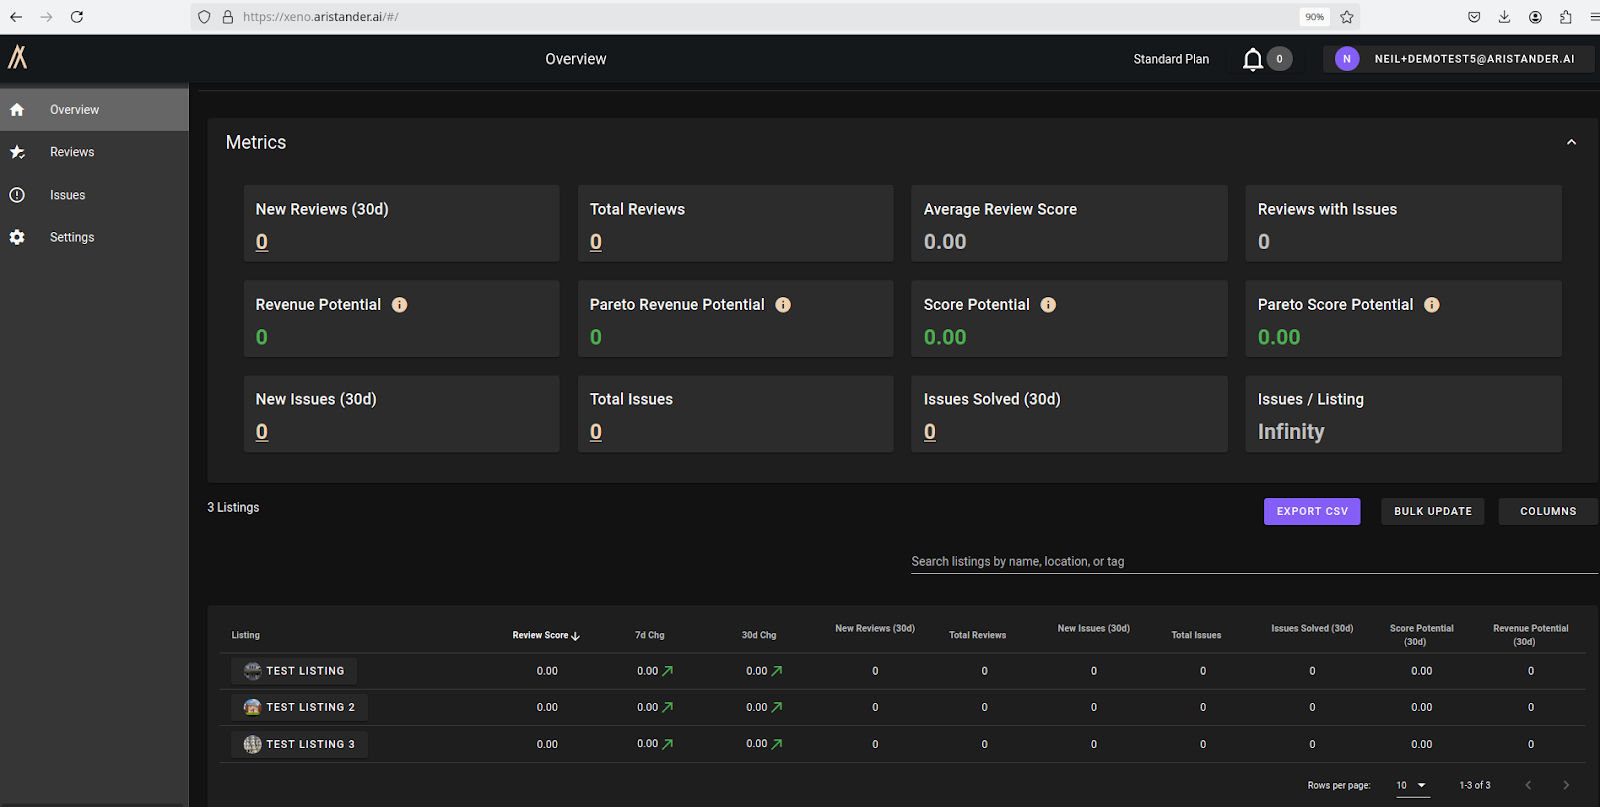Click the Total Issues value link
Screen dimensions: 1600x807
click(x=596, y=432)
